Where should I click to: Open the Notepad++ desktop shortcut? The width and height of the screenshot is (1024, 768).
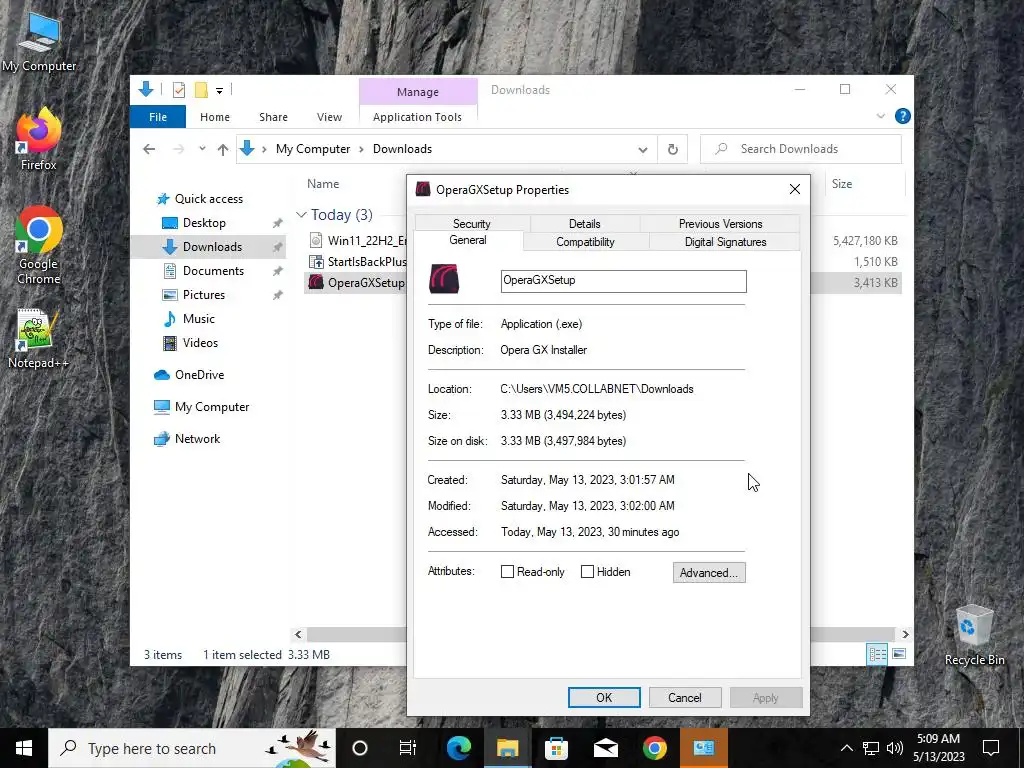click(39, 338)
